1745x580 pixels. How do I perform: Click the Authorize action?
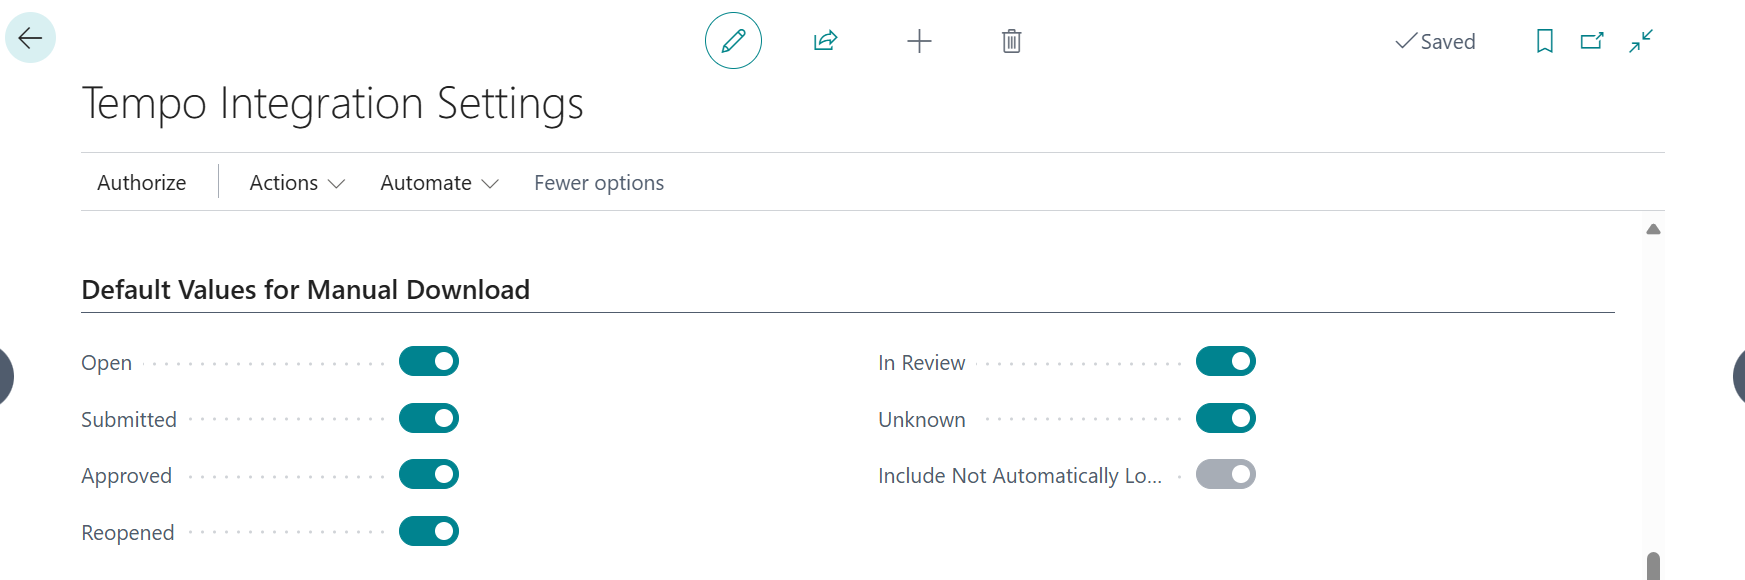coord(142,183)
